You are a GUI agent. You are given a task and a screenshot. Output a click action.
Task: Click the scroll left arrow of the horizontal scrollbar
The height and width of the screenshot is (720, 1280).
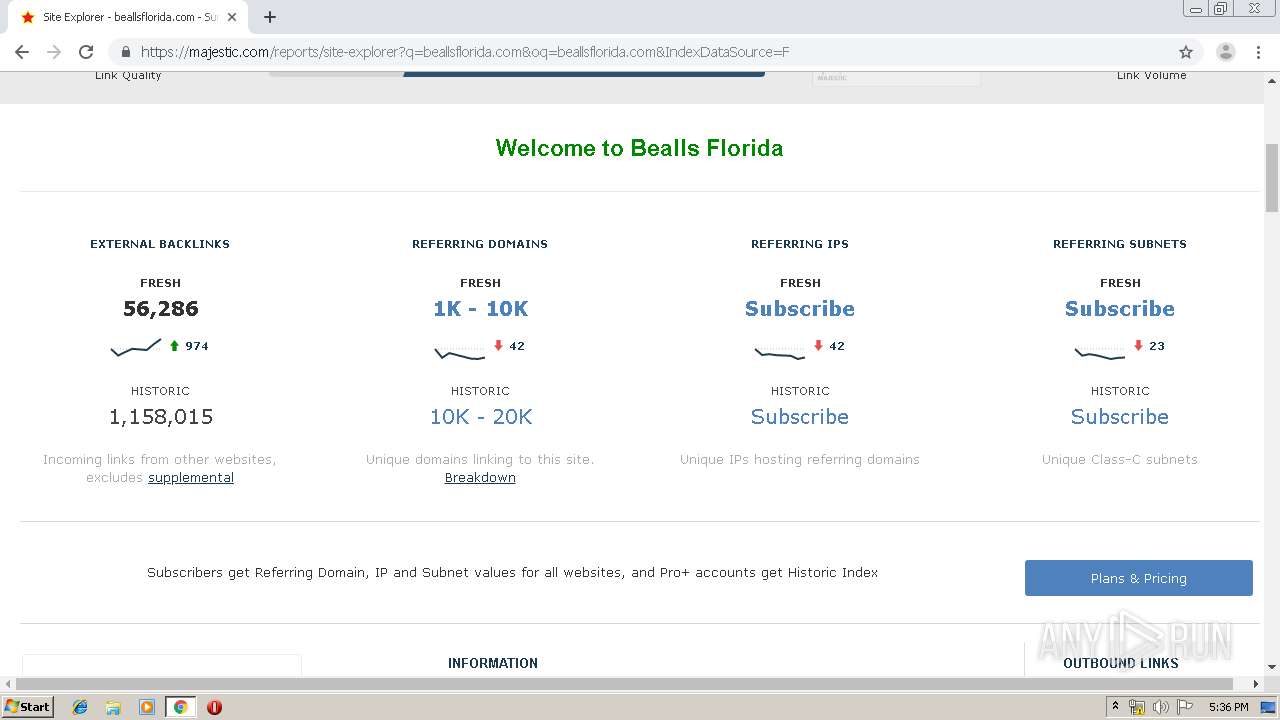click(x=8, y=684)
